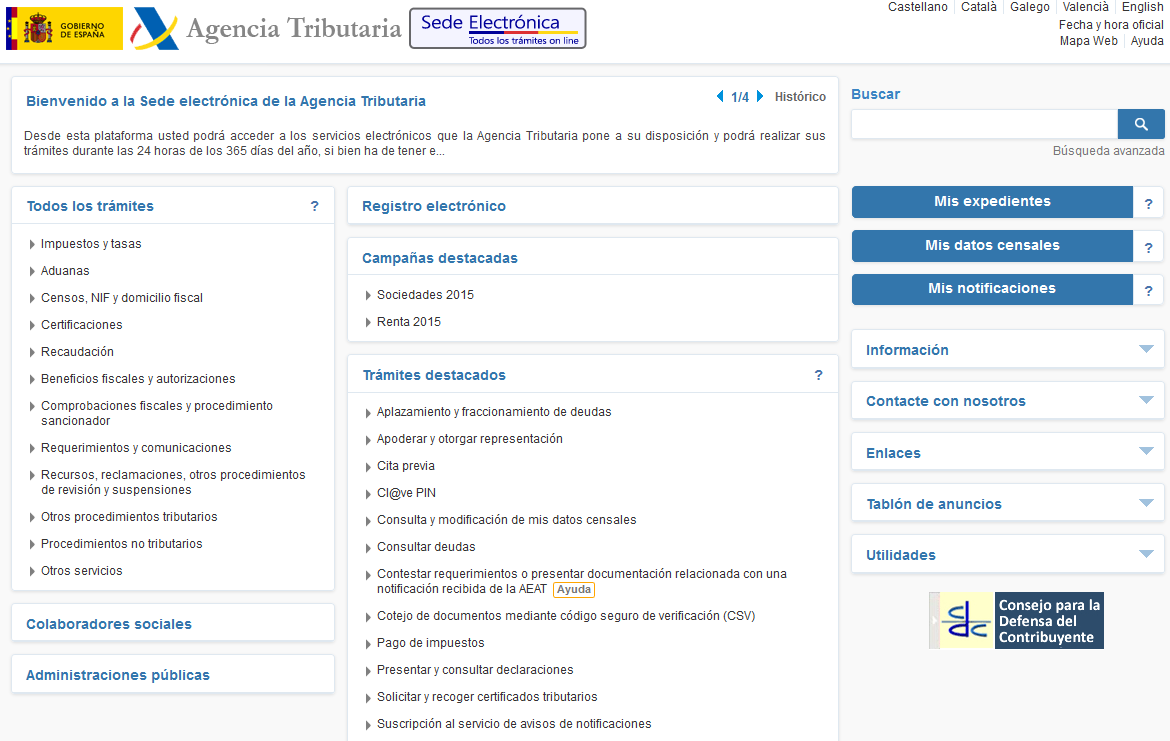Go to previous welcome announcement arrow
The image size is (1170, 741).
[x=720, y=96]
